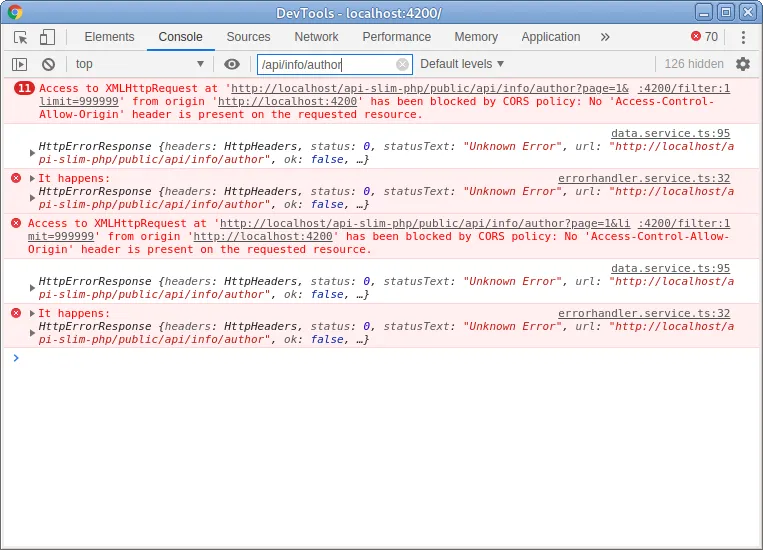This screenshot has height=550, width=763.
Task: Close the DevTools window
Action: (748, 12)
